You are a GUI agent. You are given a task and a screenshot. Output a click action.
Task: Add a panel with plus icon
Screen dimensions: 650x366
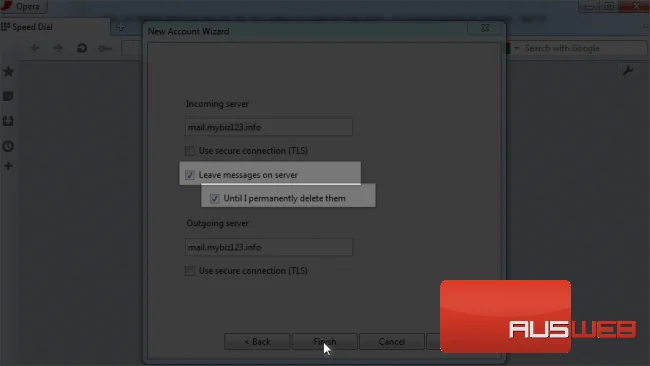tap(8, 166)
